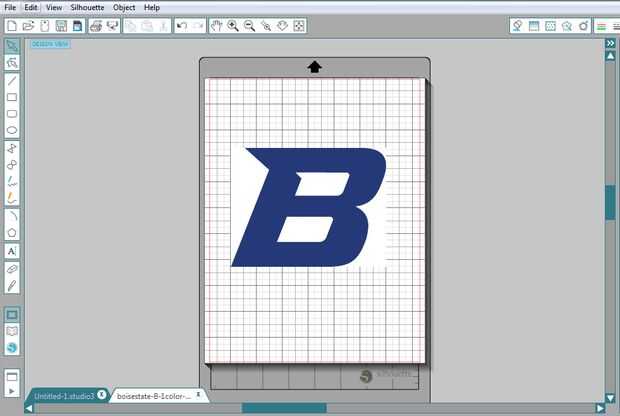
Task: Select the Draw an Ellipse tool
Action: coord(12,130)
